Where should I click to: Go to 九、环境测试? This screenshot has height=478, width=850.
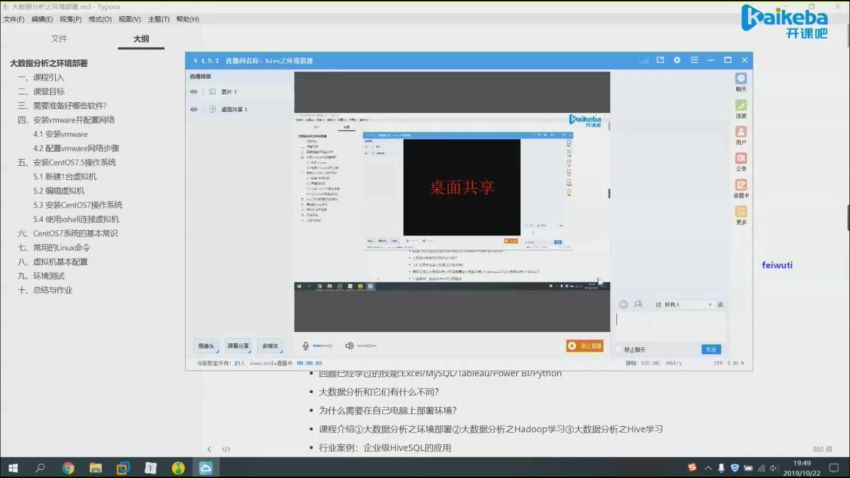41,276
